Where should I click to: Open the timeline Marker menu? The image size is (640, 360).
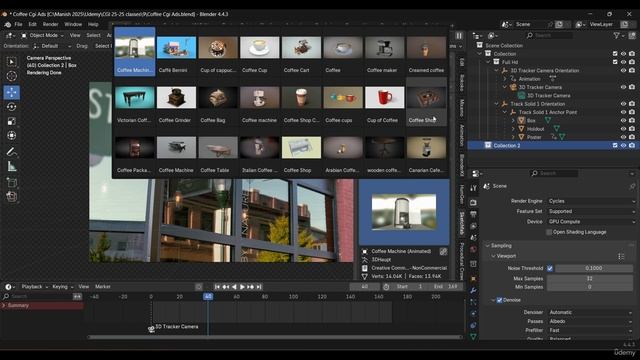(x=103, y=287)
